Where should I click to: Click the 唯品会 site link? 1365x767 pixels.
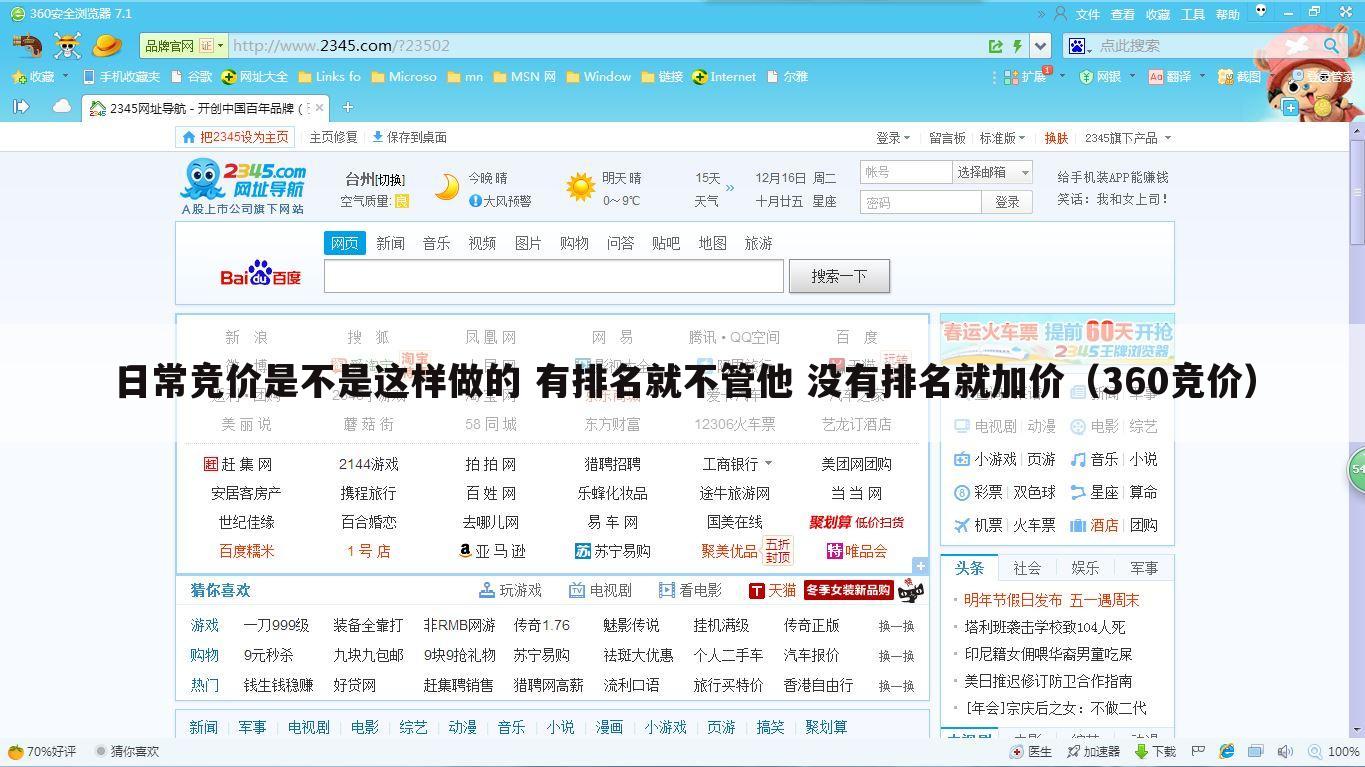tap(857, 551)
